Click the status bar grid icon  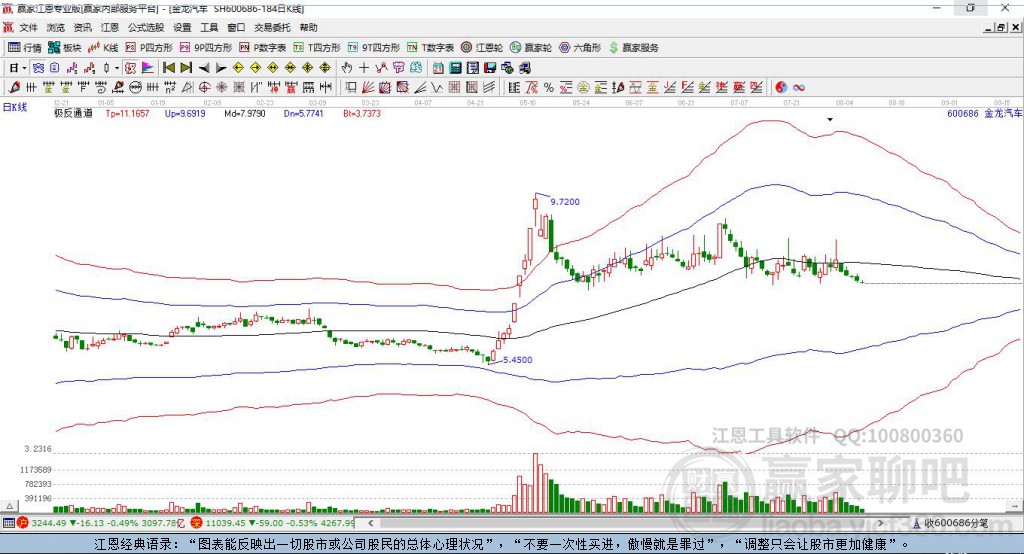click(x=8, y=523)
